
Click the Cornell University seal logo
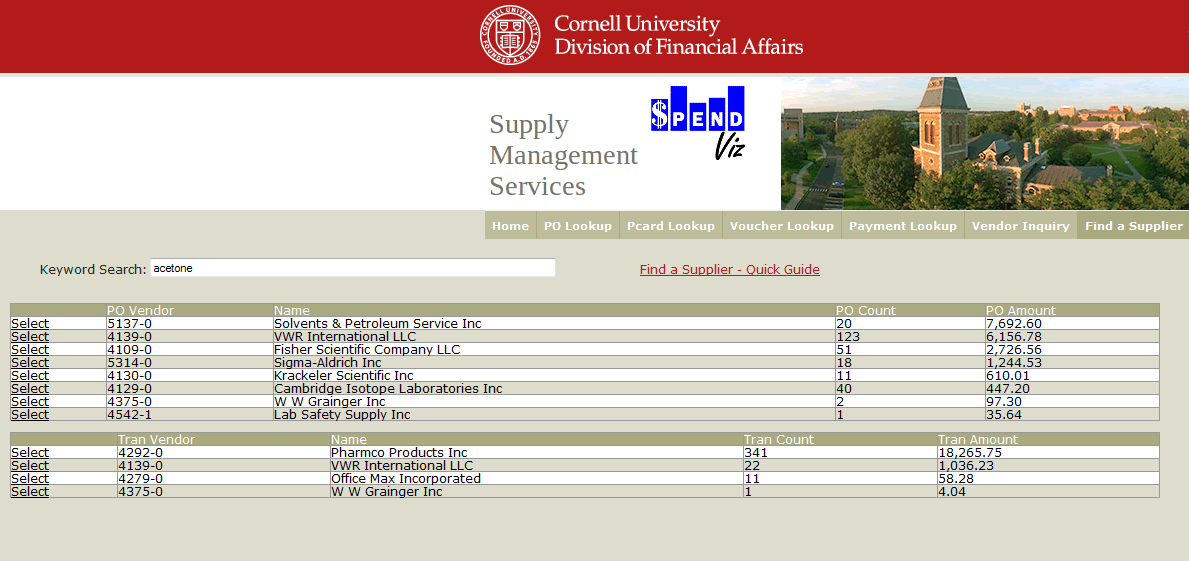coord(510,35)
